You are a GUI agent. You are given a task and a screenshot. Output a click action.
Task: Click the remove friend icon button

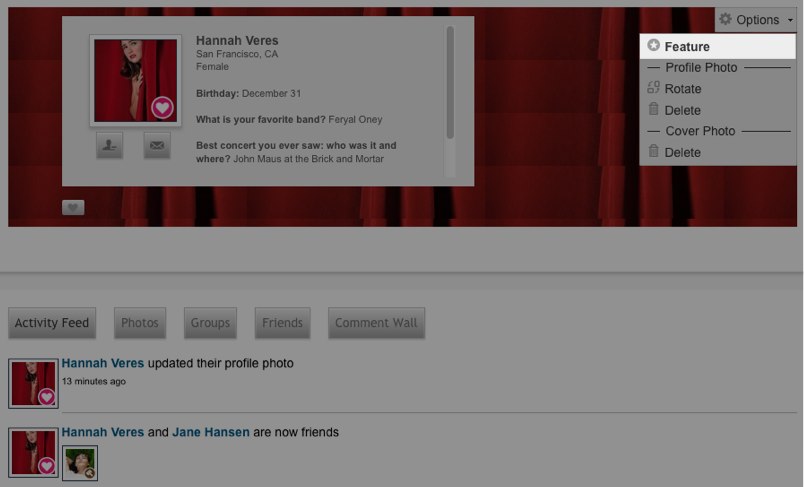[109, 146]
